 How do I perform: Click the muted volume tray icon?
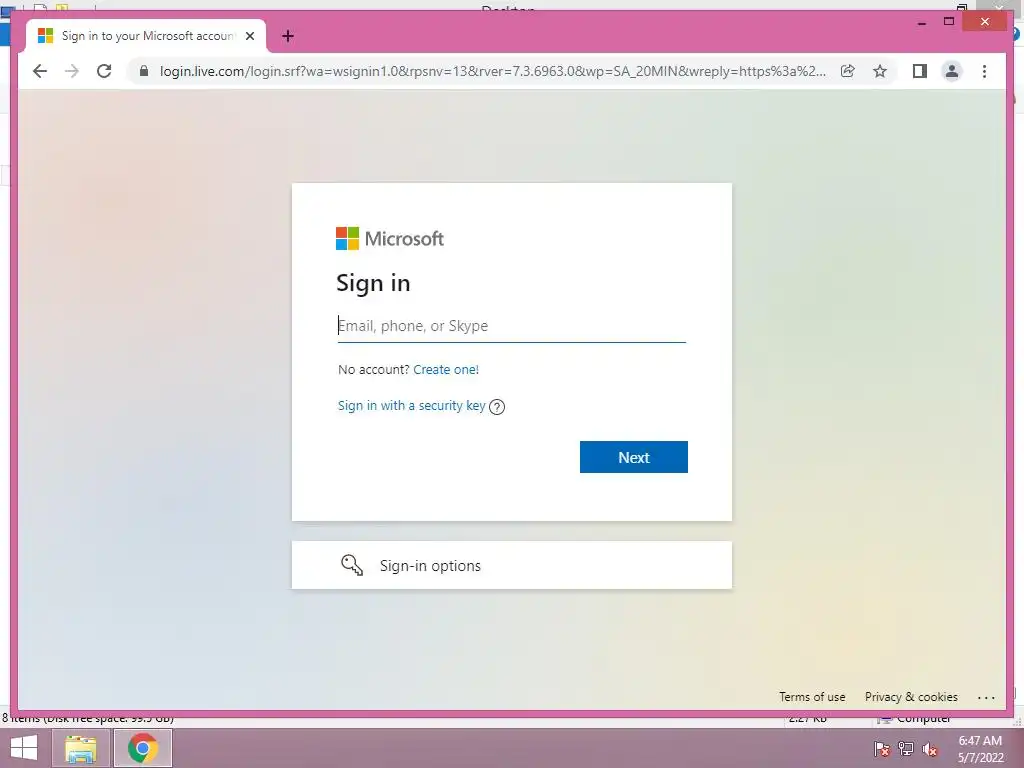click(930, 749)
